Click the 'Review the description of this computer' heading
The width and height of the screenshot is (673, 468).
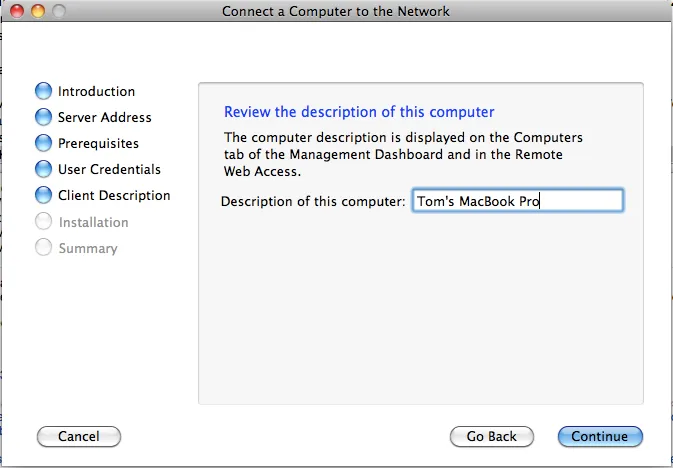[x=359, y=112]
